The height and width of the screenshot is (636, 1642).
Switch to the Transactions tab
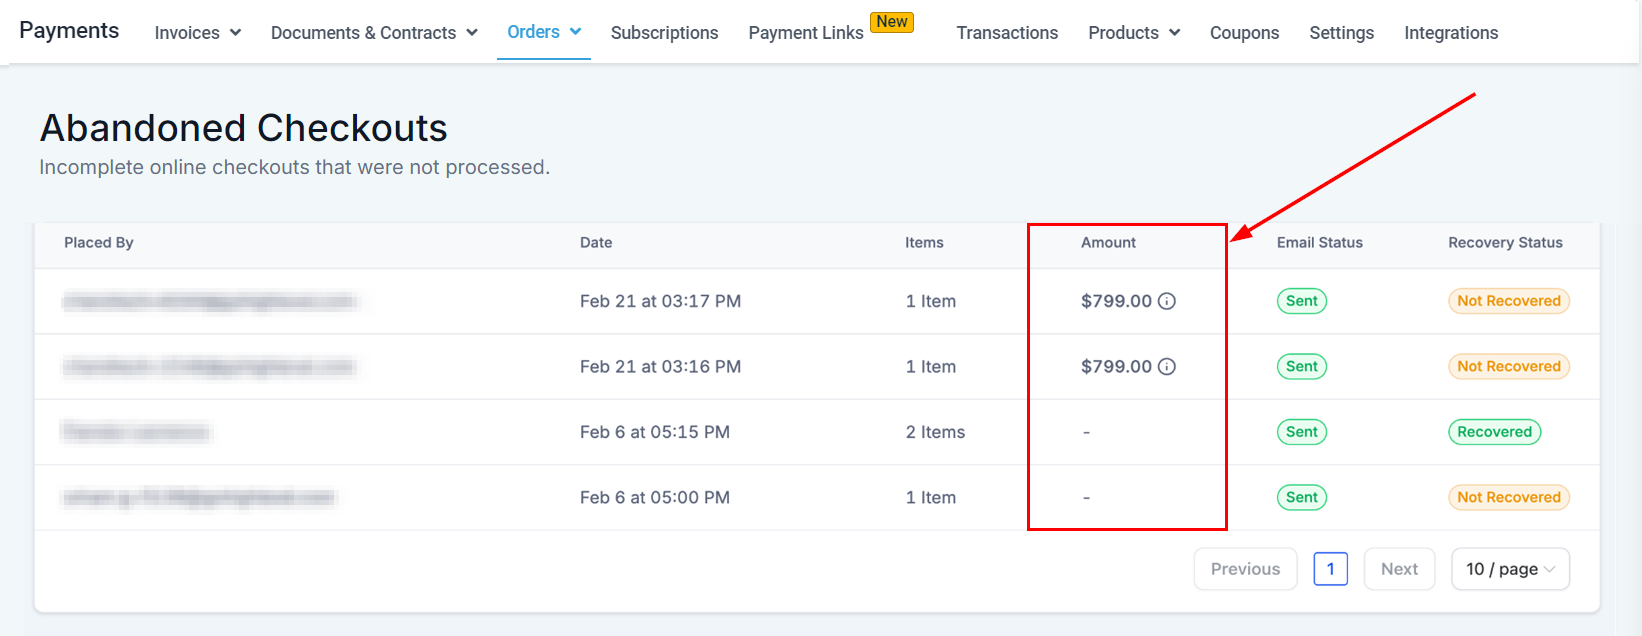click(1006, 33)
